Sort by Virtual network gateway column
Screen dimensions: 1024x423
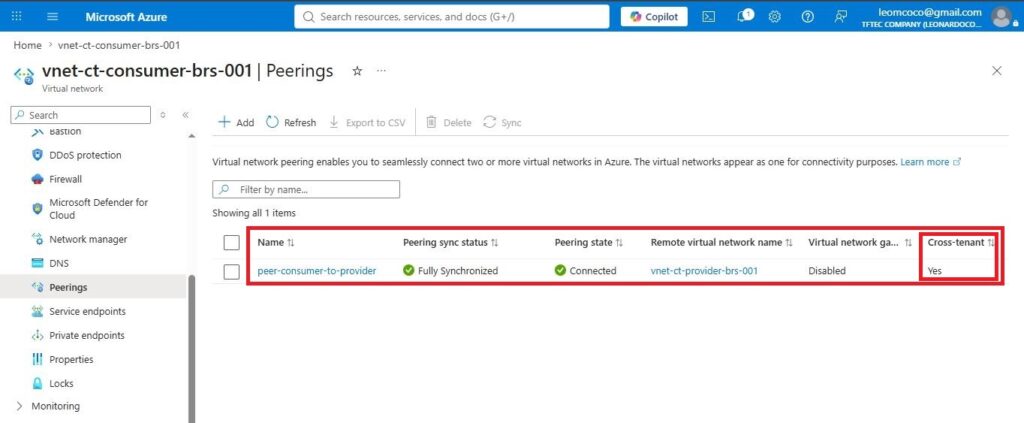pyautogui.click(x=860, y=242)
